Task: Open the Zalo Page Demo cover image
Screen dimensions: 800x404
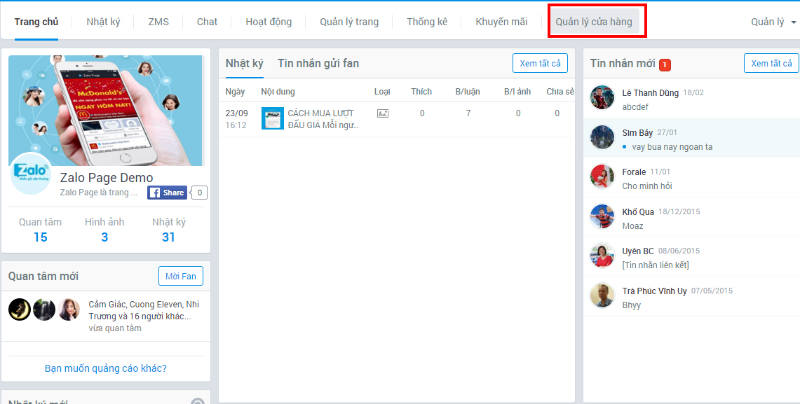Action: tap(106, 110)
